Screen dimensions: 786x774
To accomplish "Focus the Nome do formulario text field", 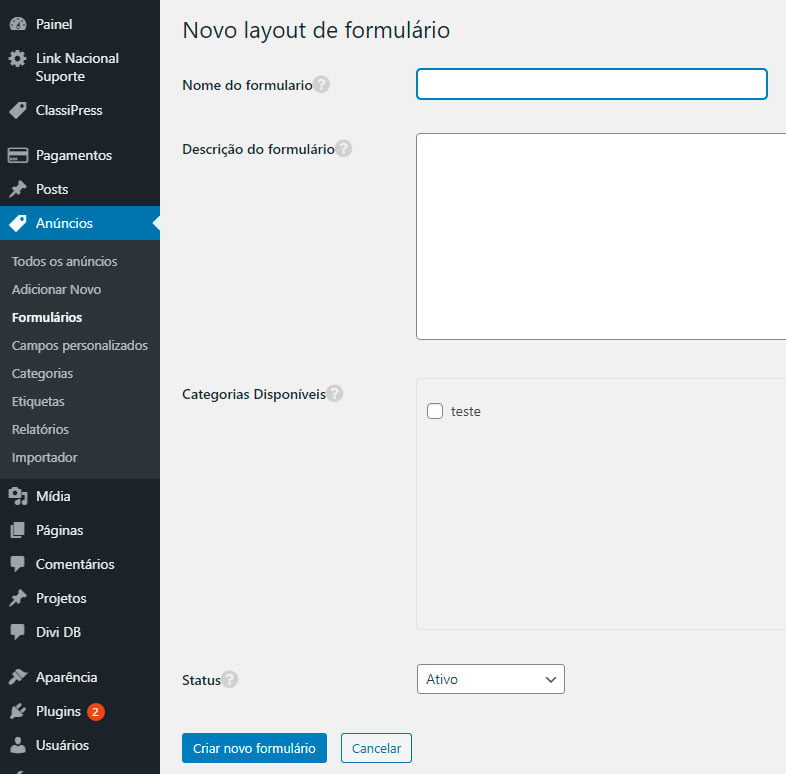I will click(x=591, y=84).
